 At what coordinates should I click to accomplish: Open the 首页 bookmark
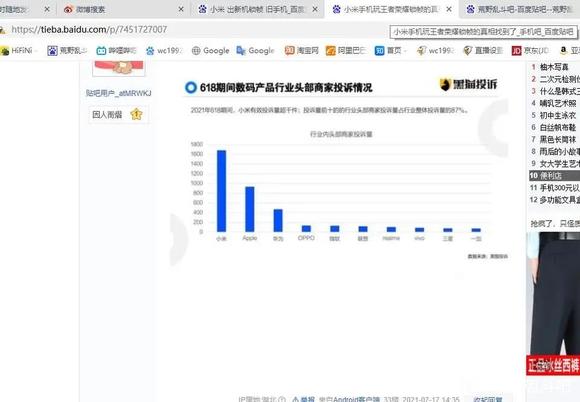pos(388,51)
